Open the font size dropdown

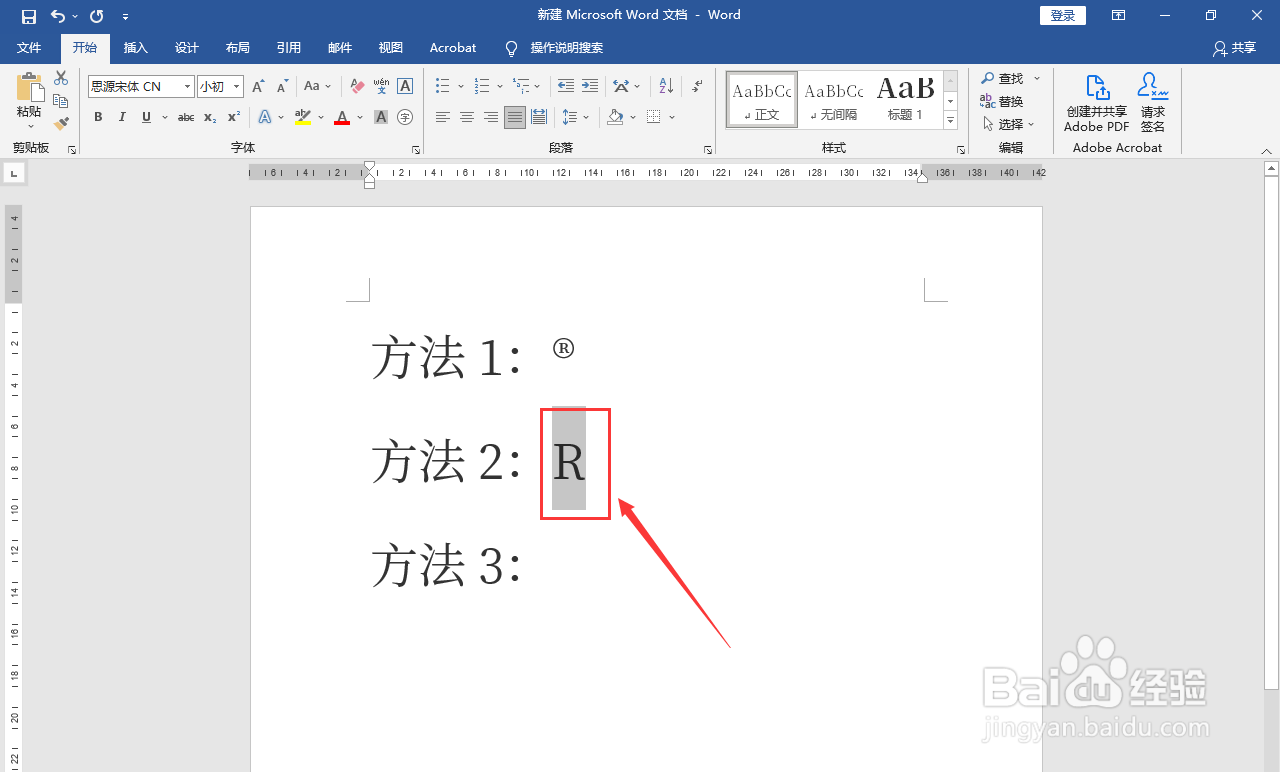coord(236,86)
